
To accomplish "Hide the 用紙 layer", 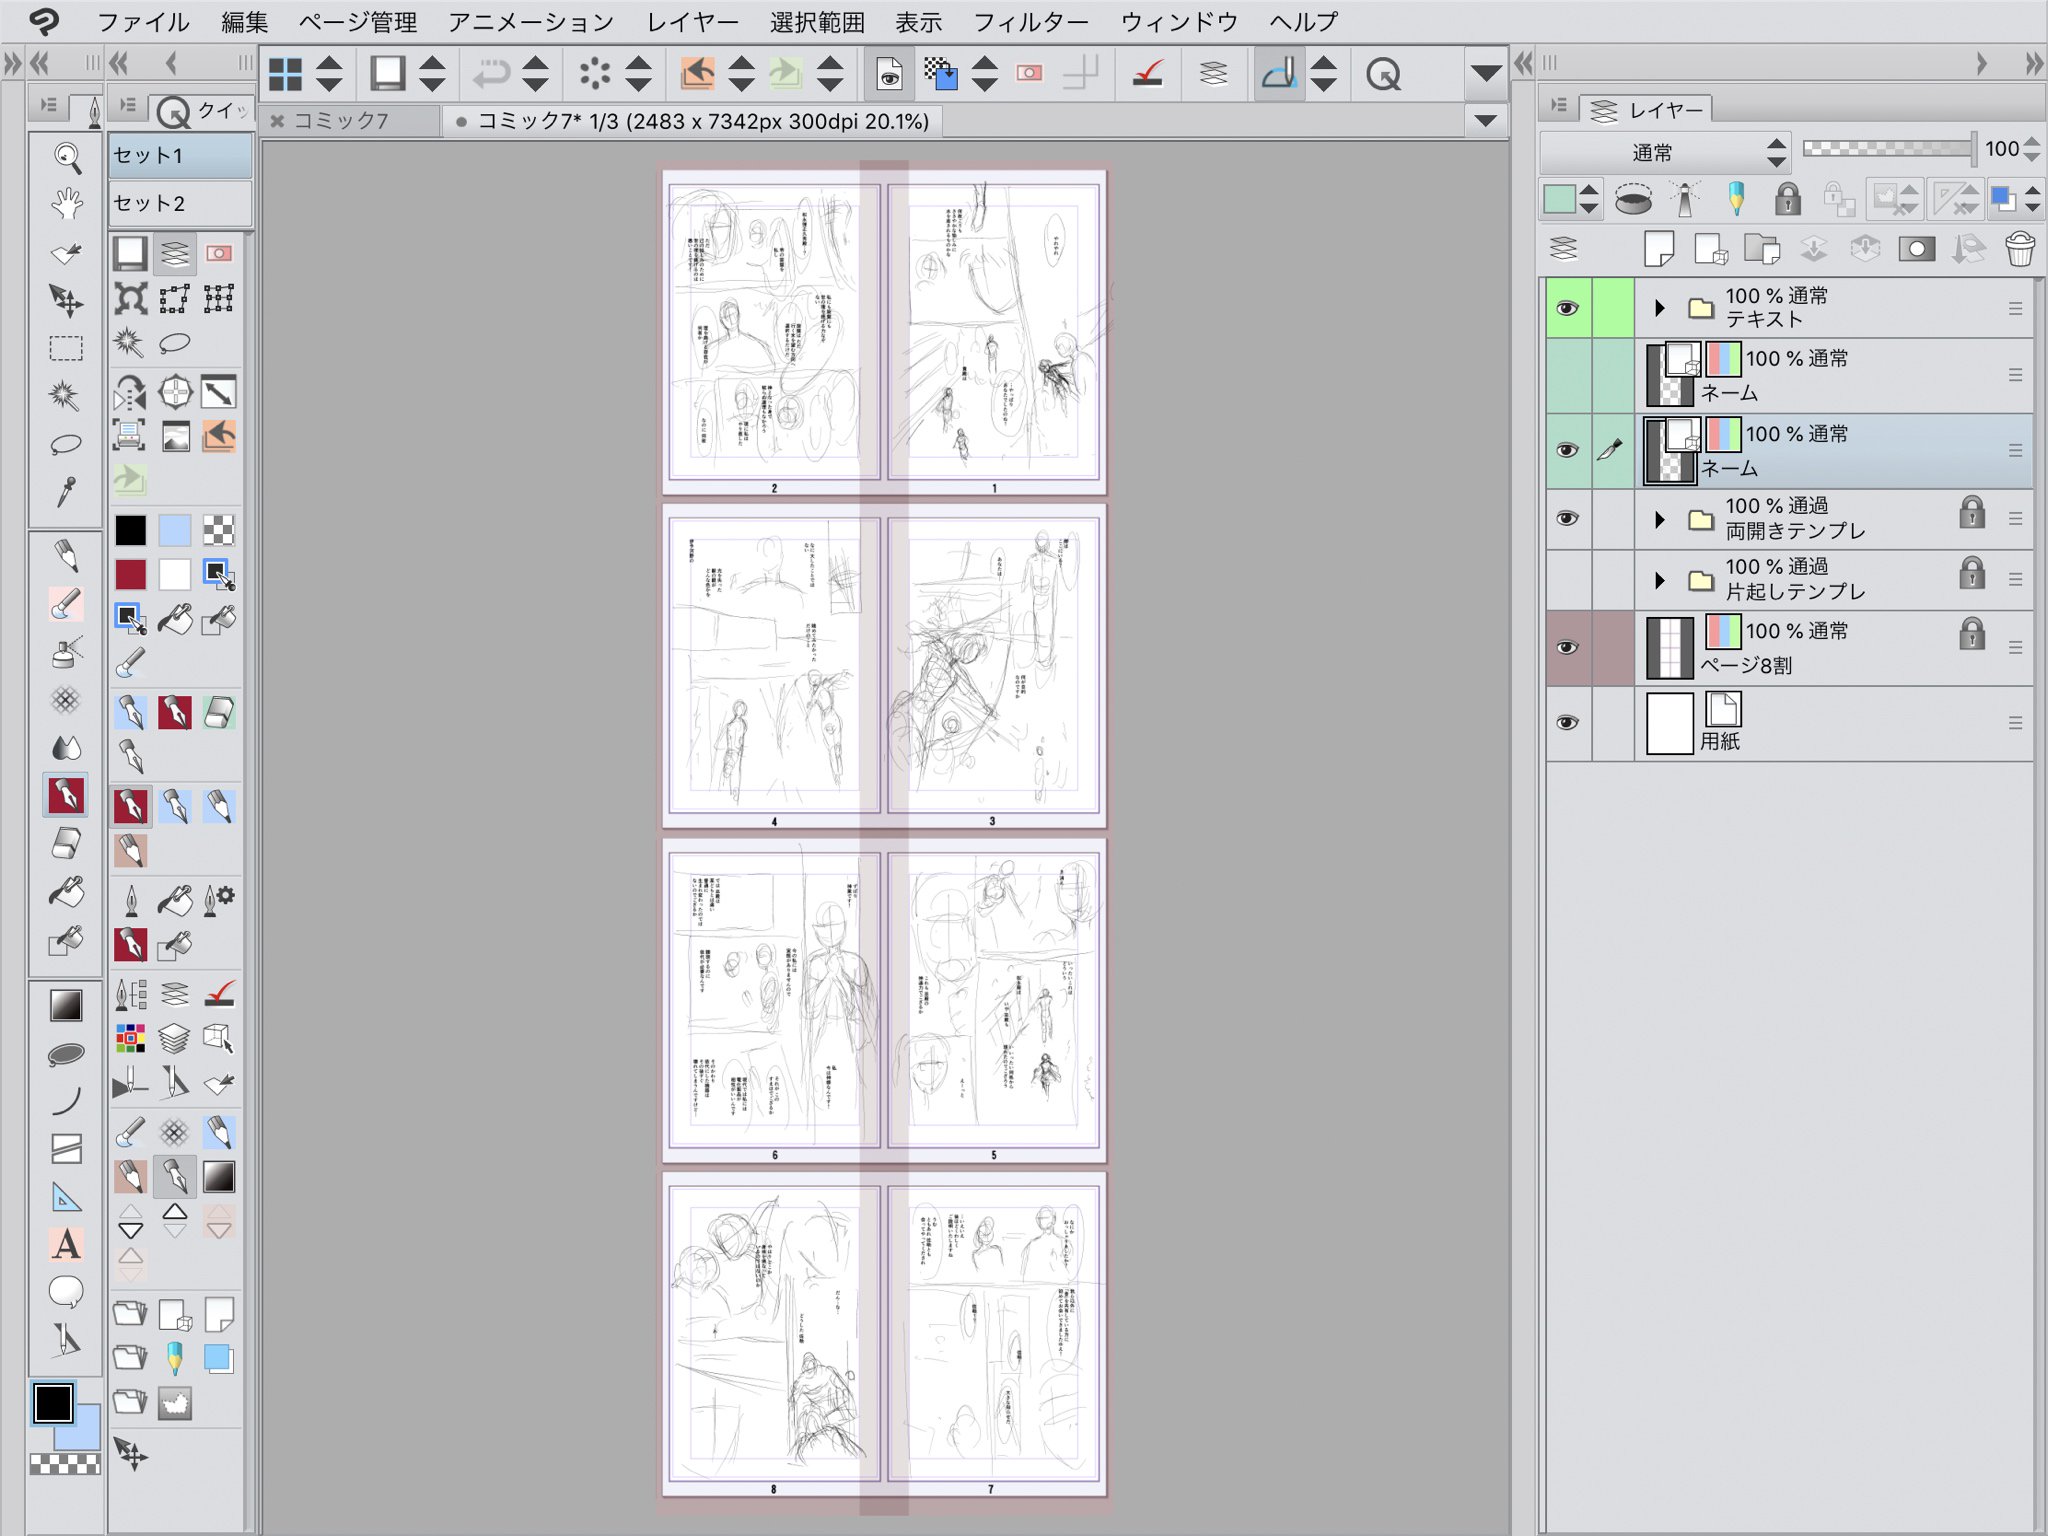I will 1567,723.
